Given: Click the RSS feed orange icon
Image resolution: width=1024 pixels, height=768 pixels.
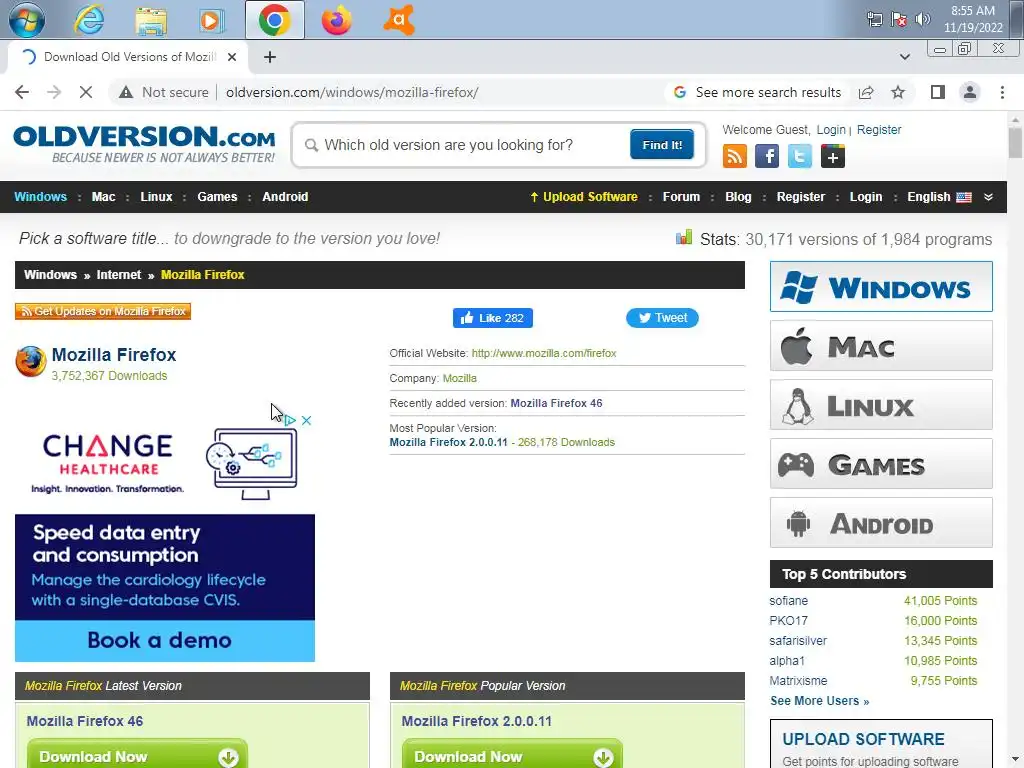Looking at the screenshot, I should (x=735, y=156).
